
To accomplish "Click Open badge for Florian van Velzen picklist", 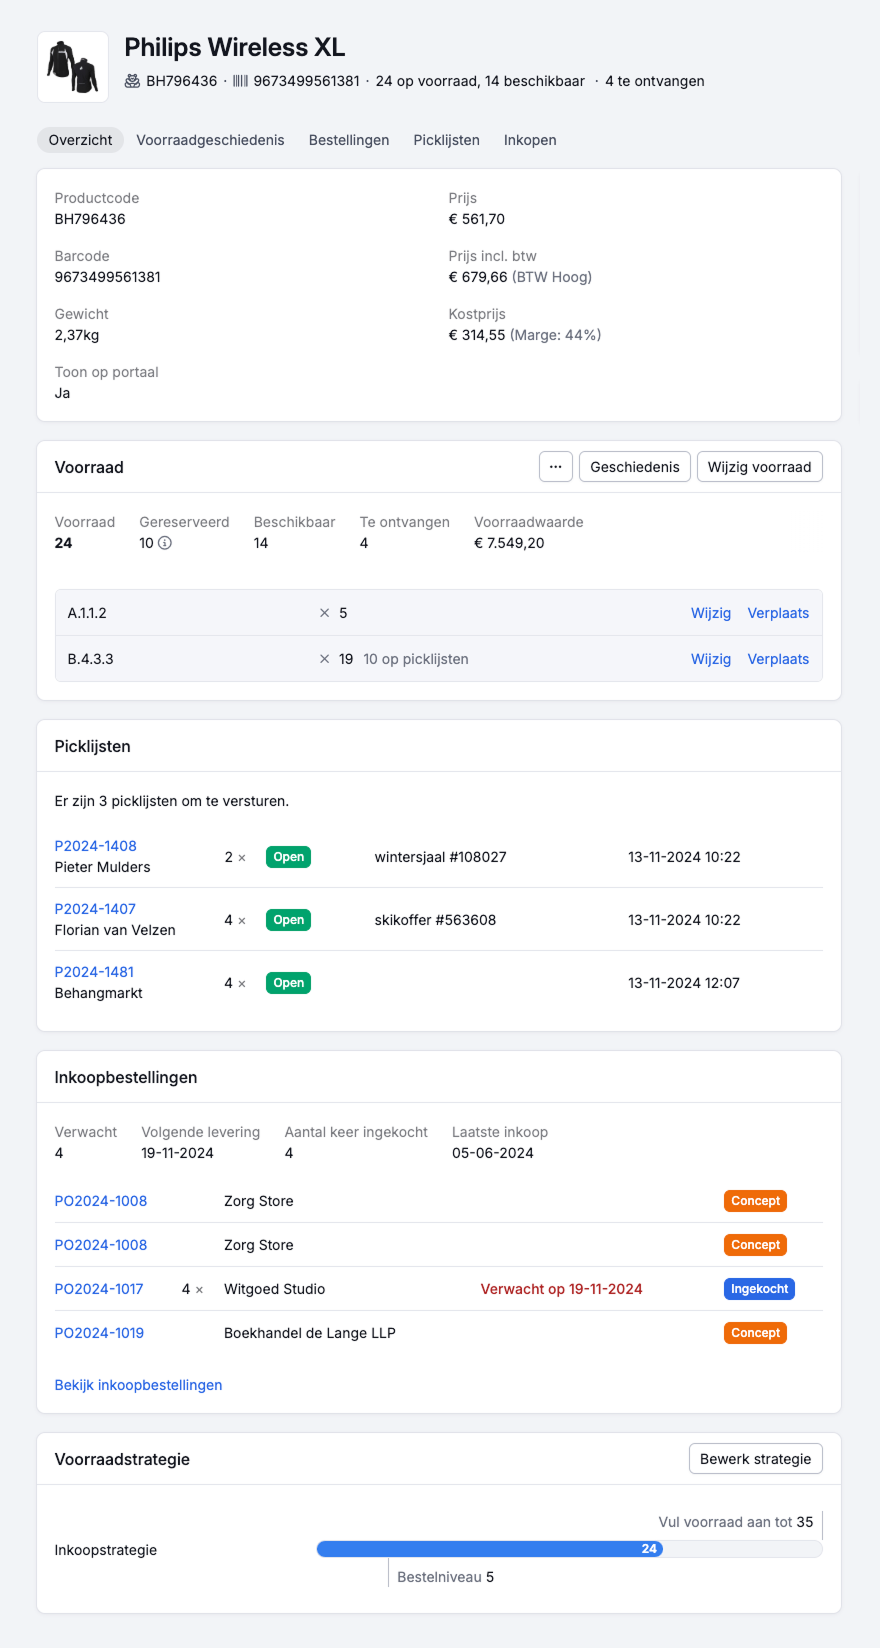I will [x=288, y=920].
